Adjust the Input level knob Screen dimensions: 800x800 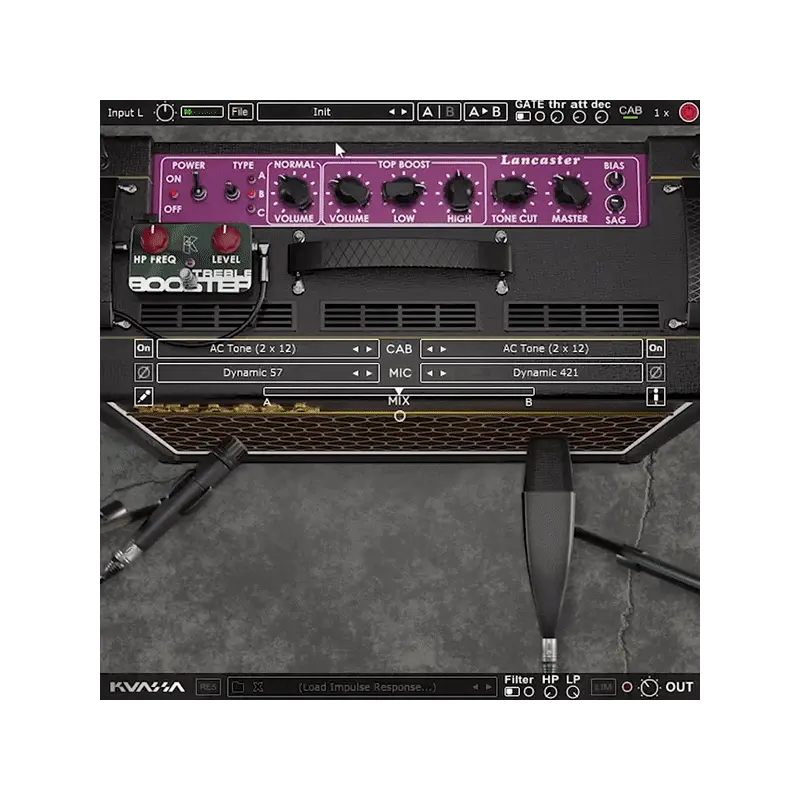tap(164, 112)
